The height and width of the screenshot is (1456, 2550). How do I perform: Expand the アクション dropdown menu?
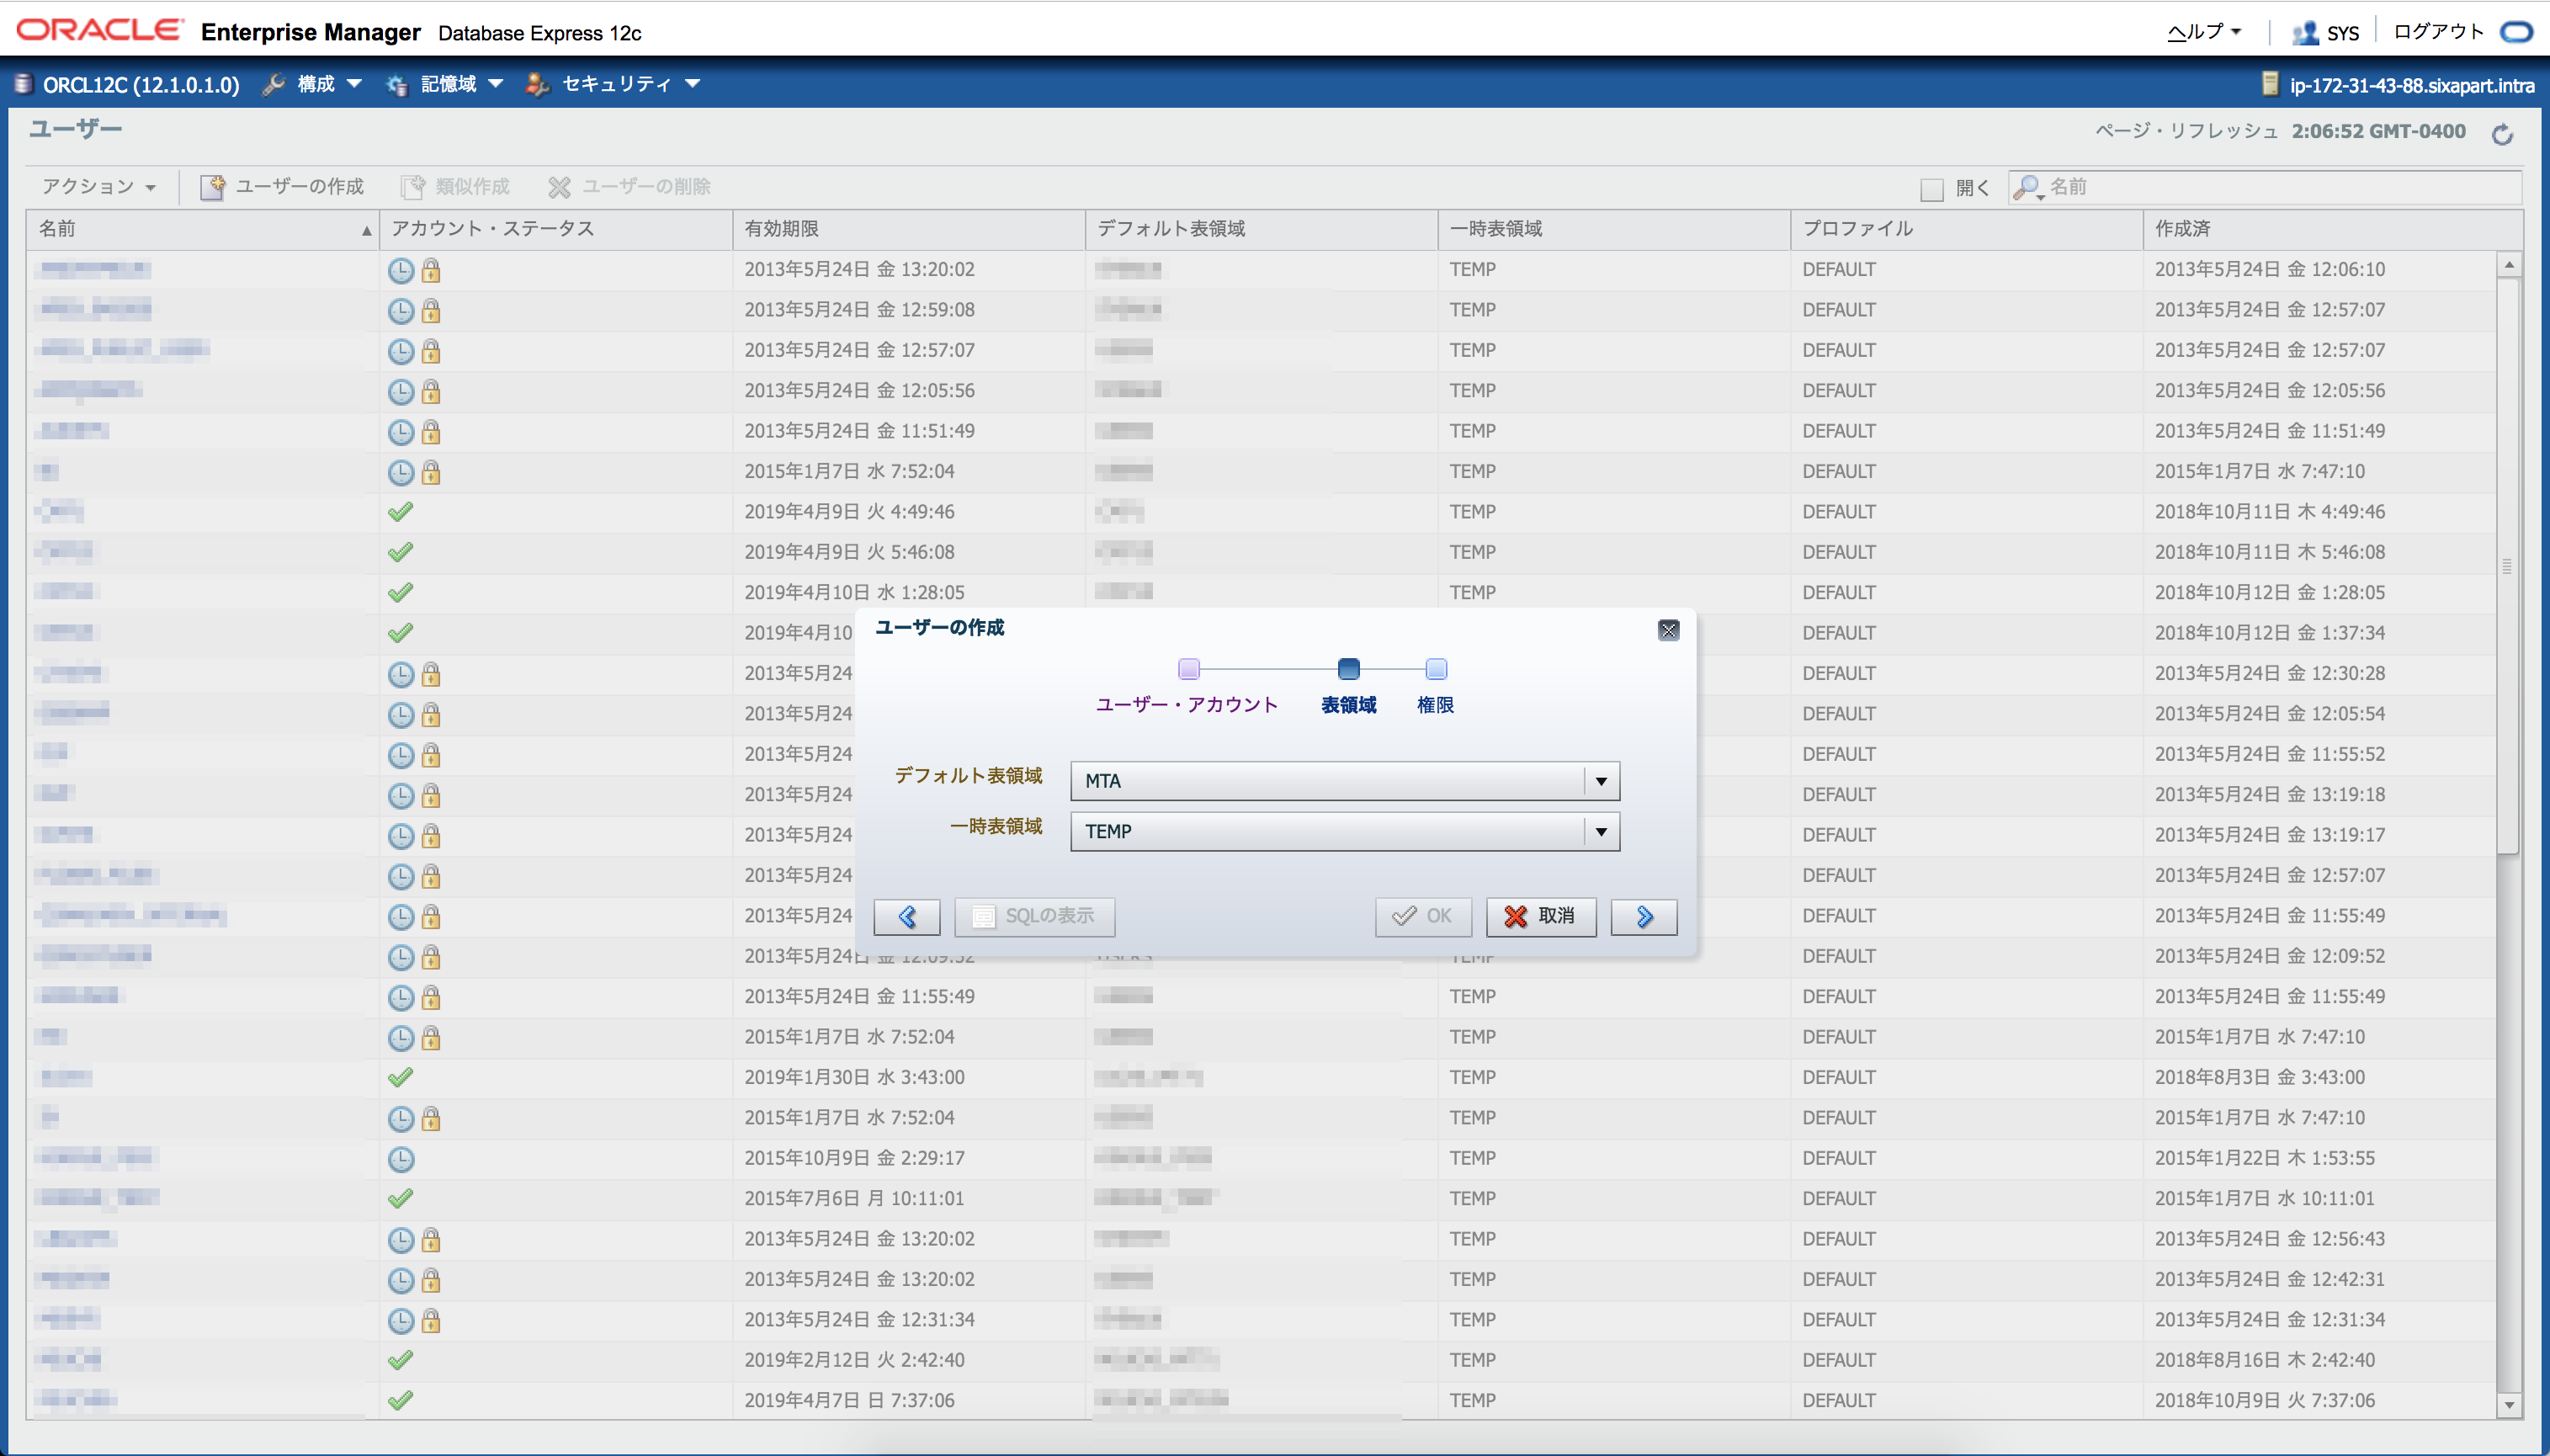pos(98,187)
